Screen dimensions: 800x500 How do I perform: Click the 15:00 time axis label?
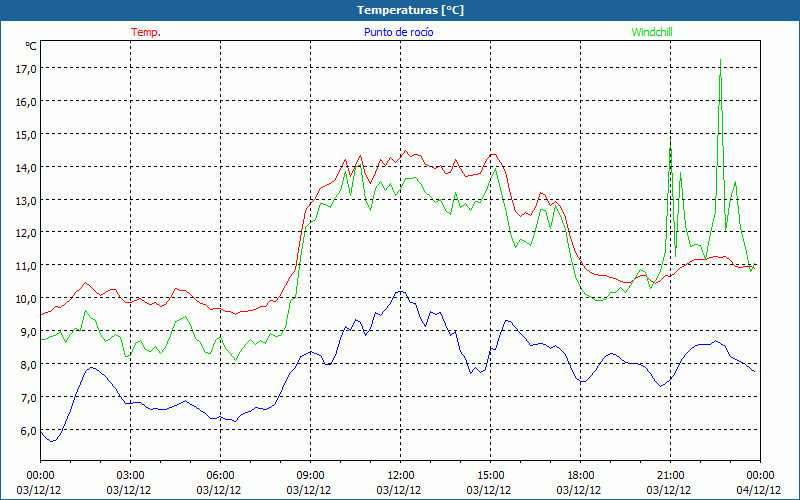491,476
